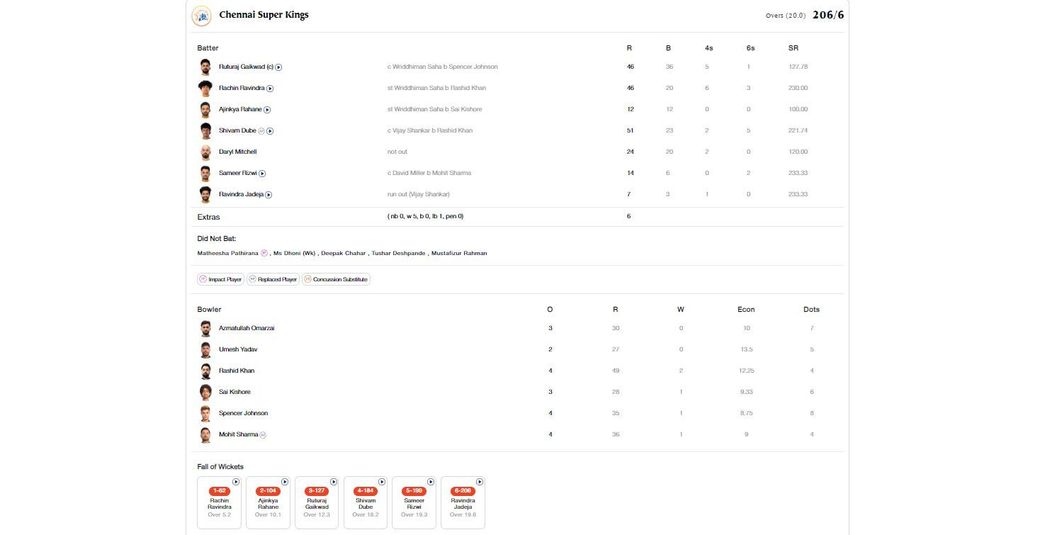Click play icon on 4-184 wicket card

point(382,482)
